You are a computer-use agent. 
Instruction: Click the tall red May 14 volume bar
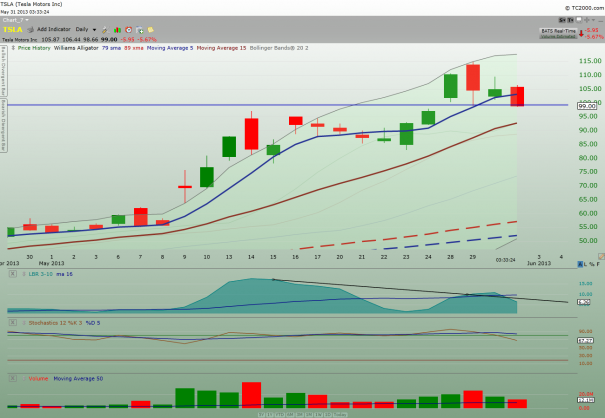click(x=251, y=395)
